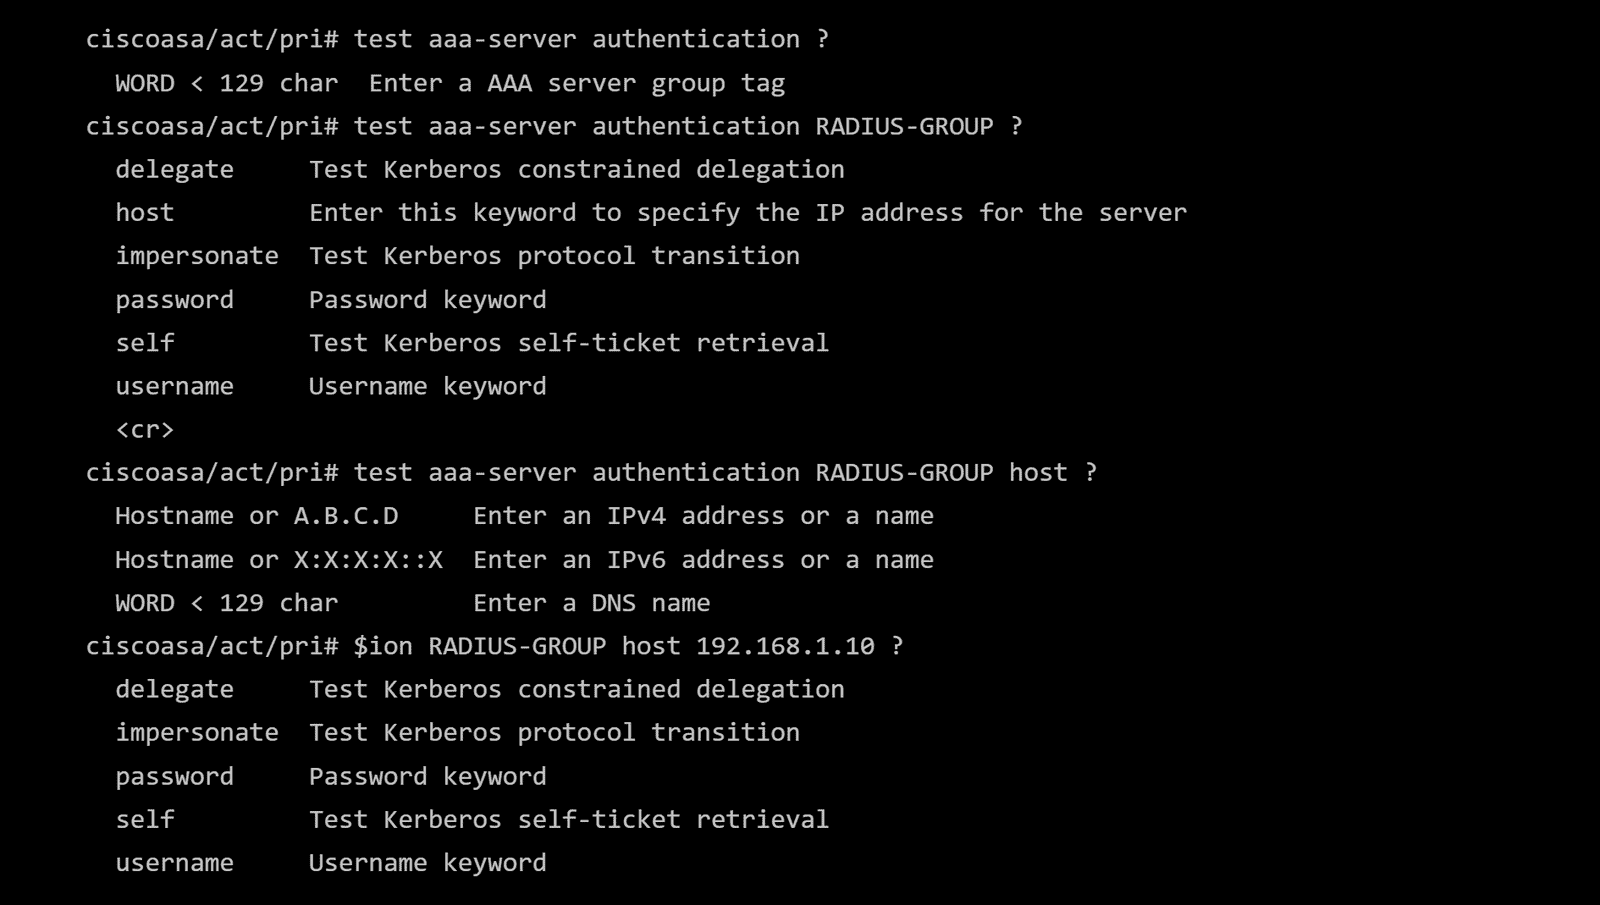Viewport: 1600px width, 905px height.
Task: Click the 'Enter an IPv6 address or a name' text
Action: [x=703, y=560]
